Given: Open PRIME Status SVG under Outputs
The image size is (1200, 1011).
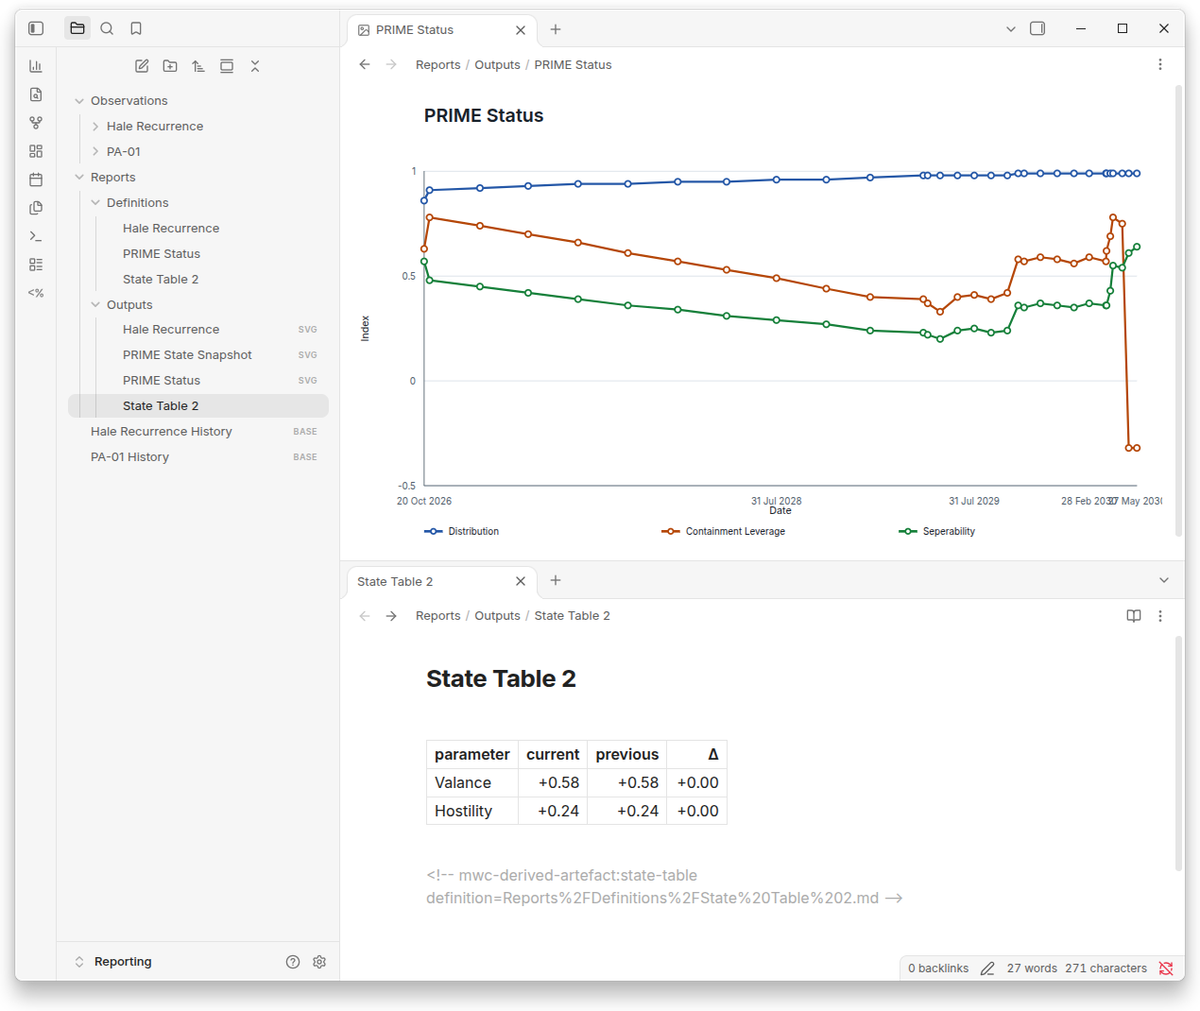Looking at the screenshot, I should tap(198, 381).
